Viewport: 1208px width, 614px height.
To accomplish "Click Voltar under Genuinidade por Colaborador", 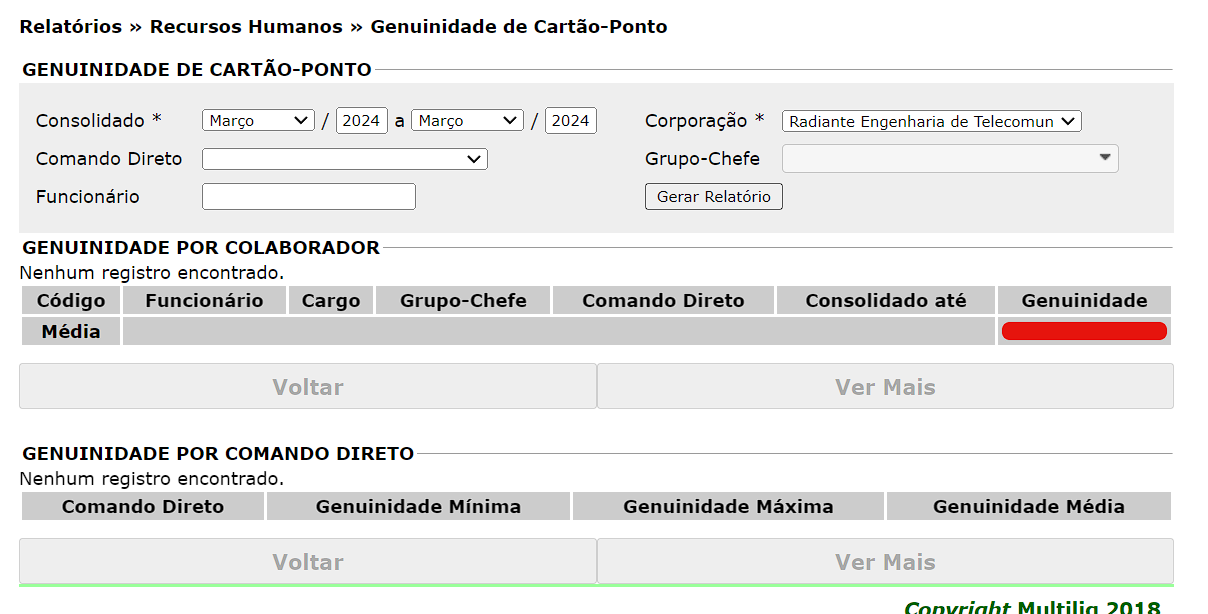I will tap(308, 387).
